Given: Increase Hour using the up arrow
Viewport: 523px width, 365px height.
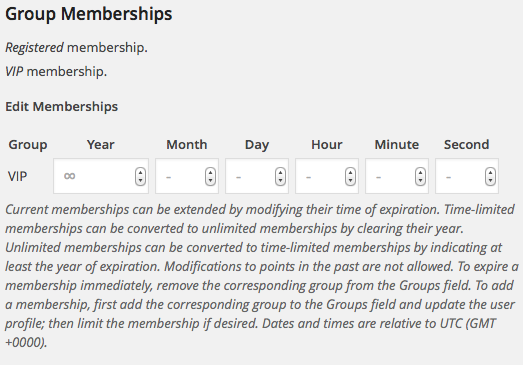Looking at the screenshot, I should (x=351, y=172).
